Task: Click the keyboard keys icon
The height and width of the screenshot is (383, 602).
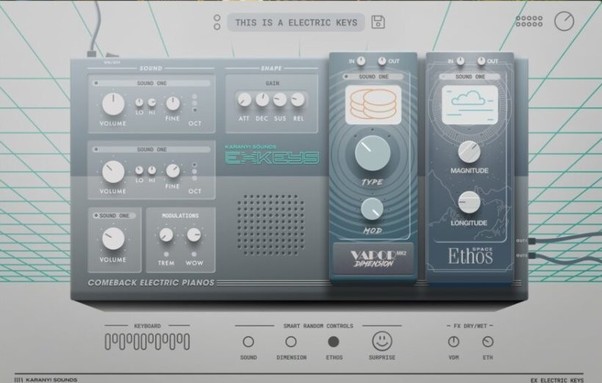Action: [x=147, y=342]
